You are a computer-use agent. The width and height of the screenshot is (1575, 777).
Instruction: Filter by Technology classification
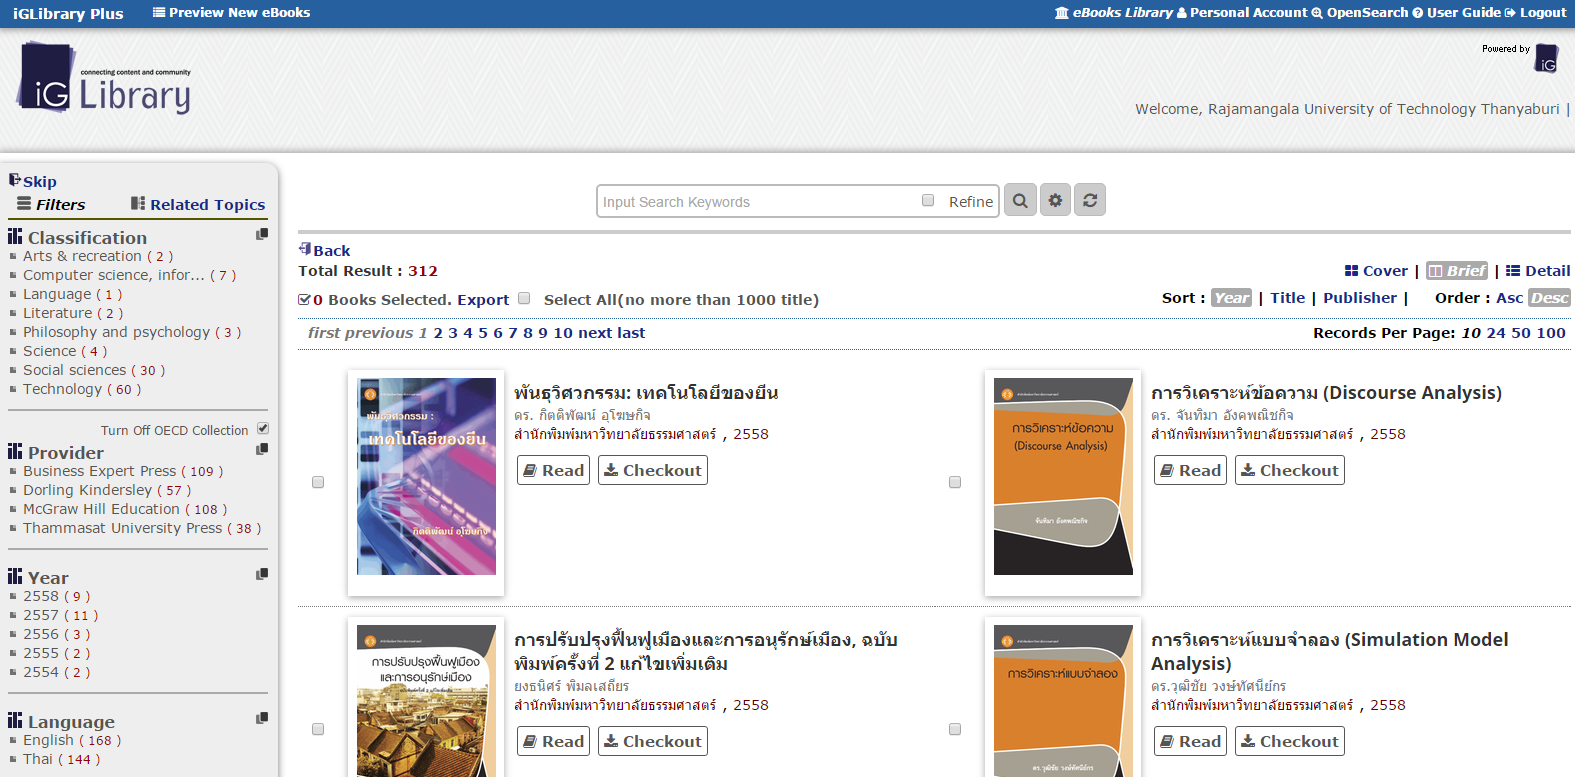point(82,389)
